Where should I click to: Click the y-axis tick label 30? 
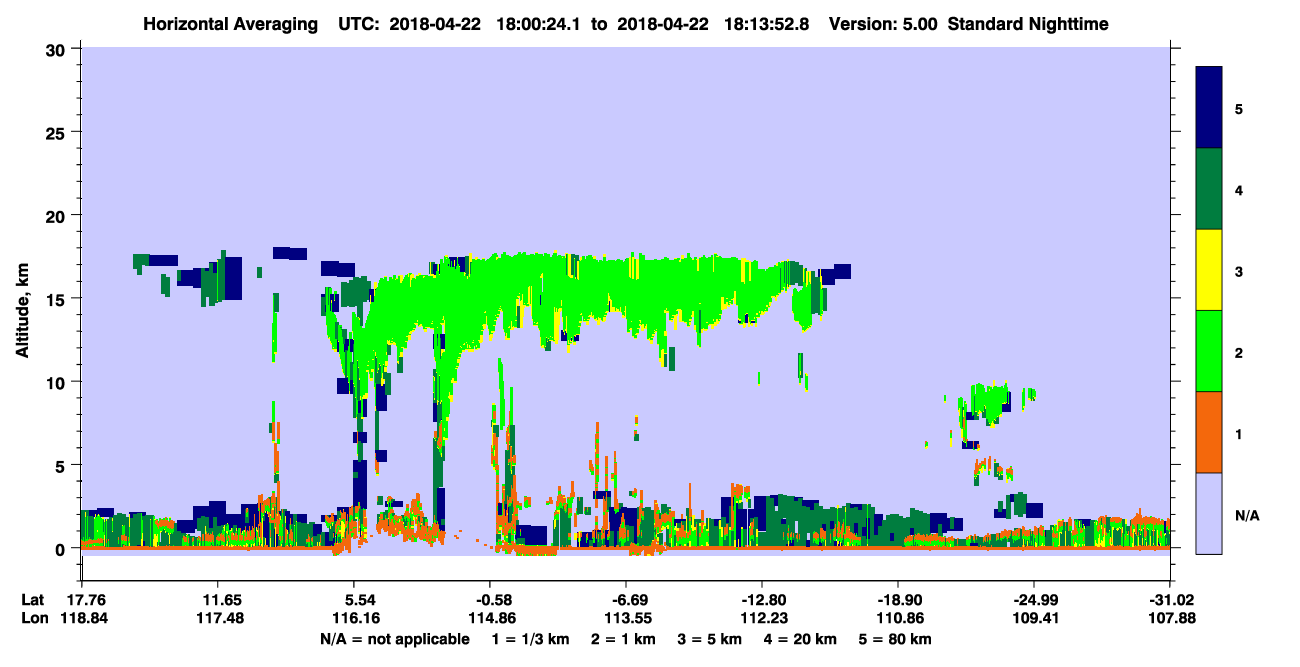58,48
